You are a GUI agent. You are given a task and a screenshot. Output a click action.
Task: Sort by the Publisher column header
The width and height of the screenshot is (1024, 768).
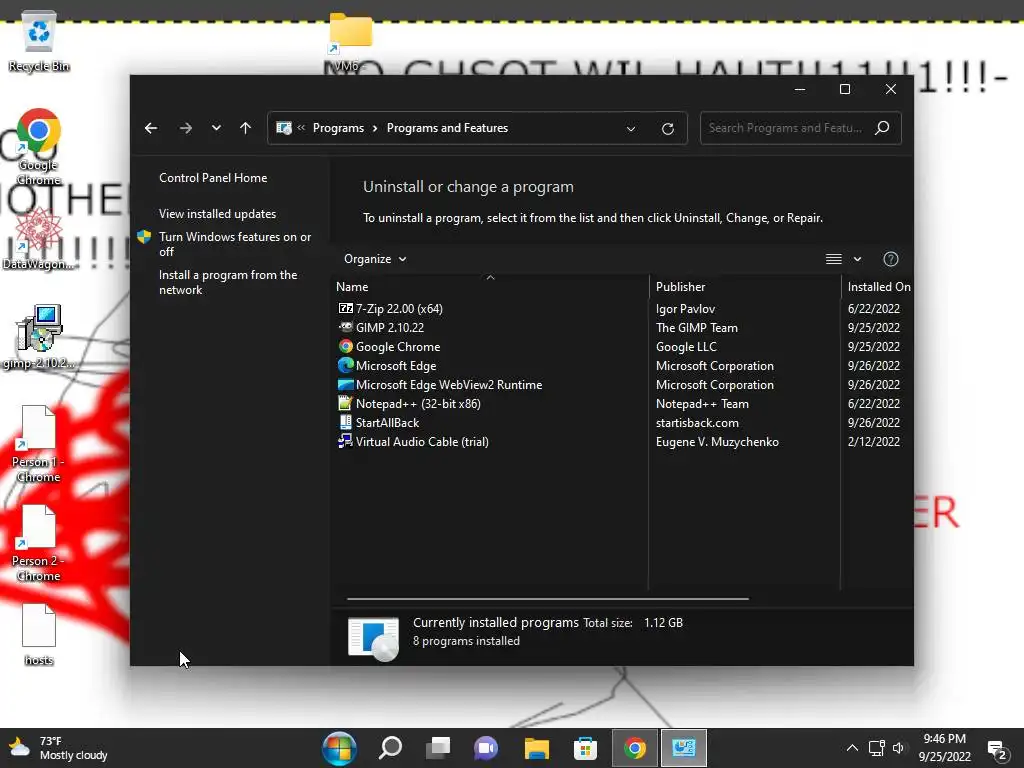744,287
